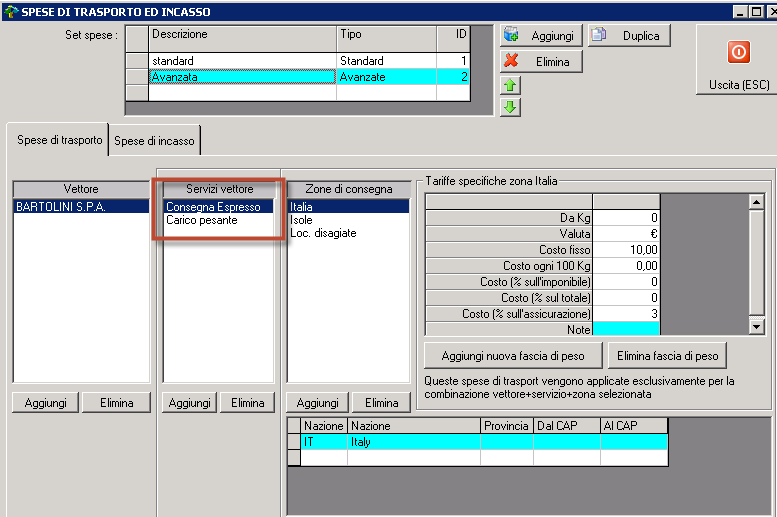
Task: Click Elimina under Vettore list
Action: tap(116, 403)
